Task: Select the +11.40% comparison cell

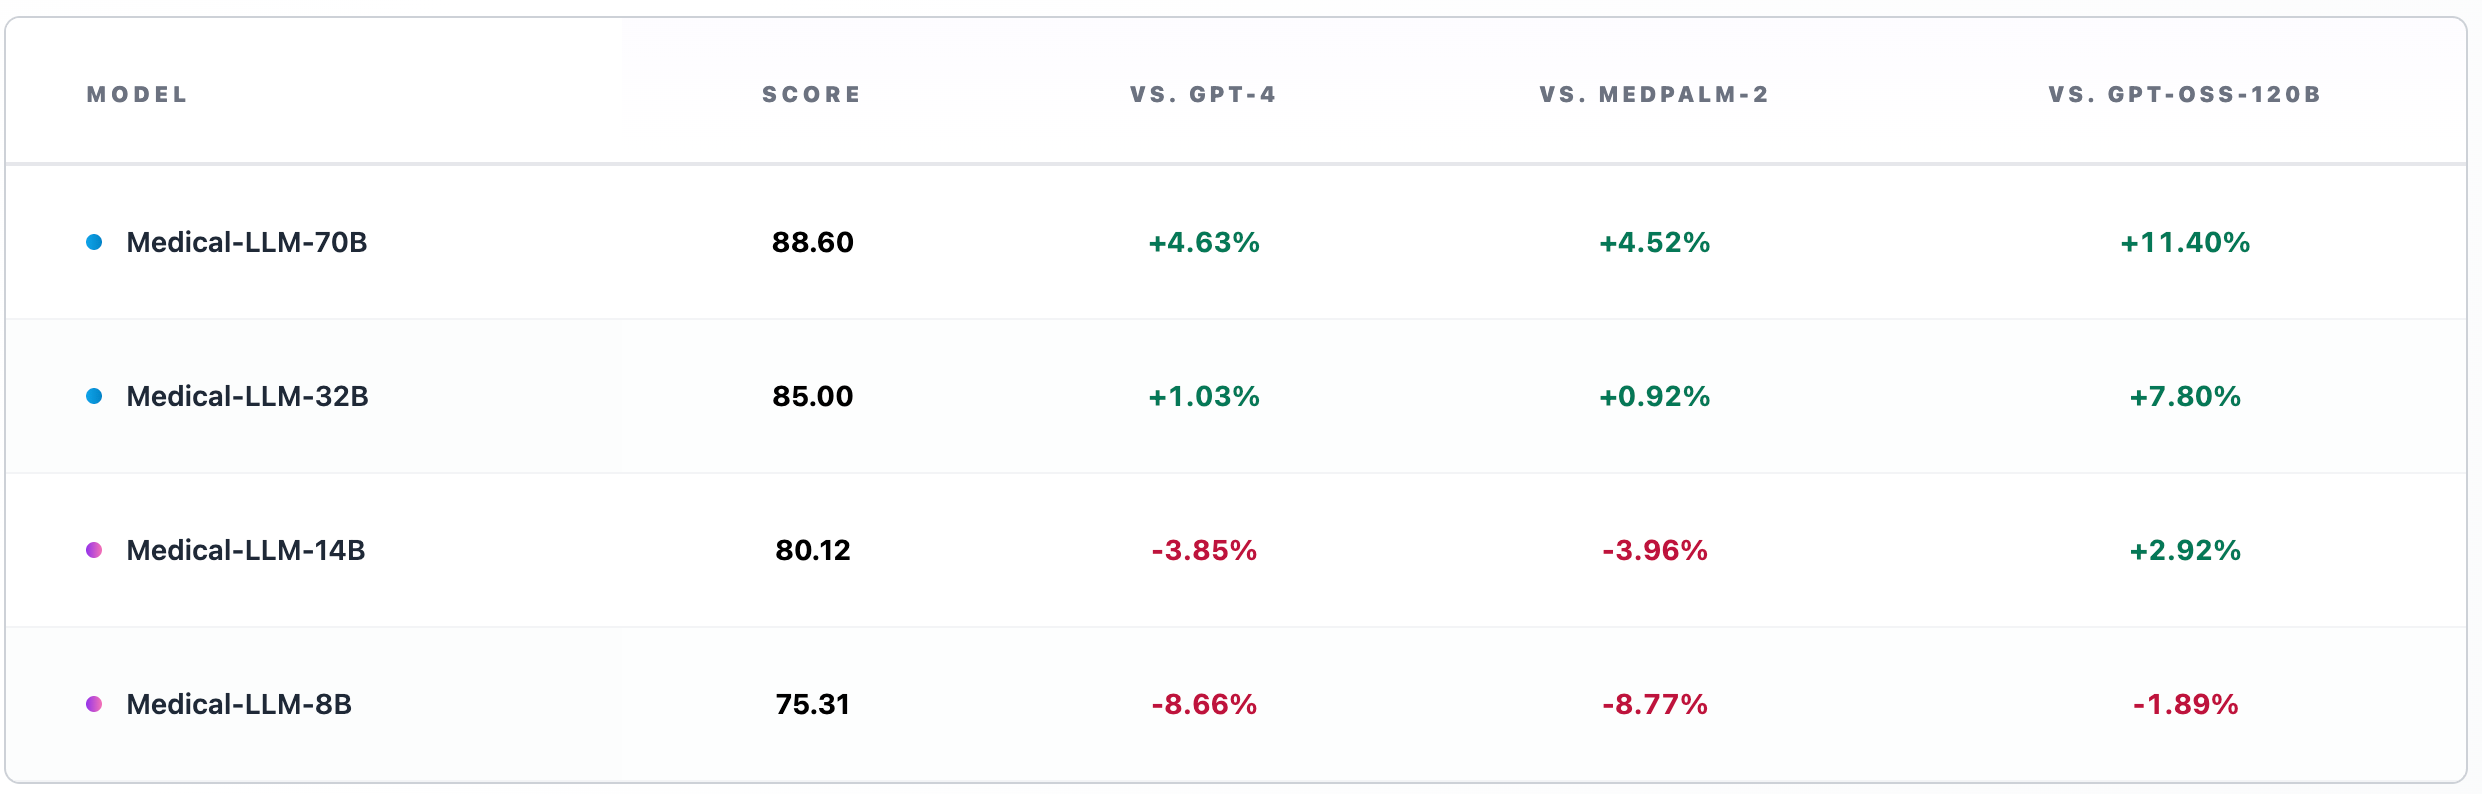Action: (x=2185, y=242)
